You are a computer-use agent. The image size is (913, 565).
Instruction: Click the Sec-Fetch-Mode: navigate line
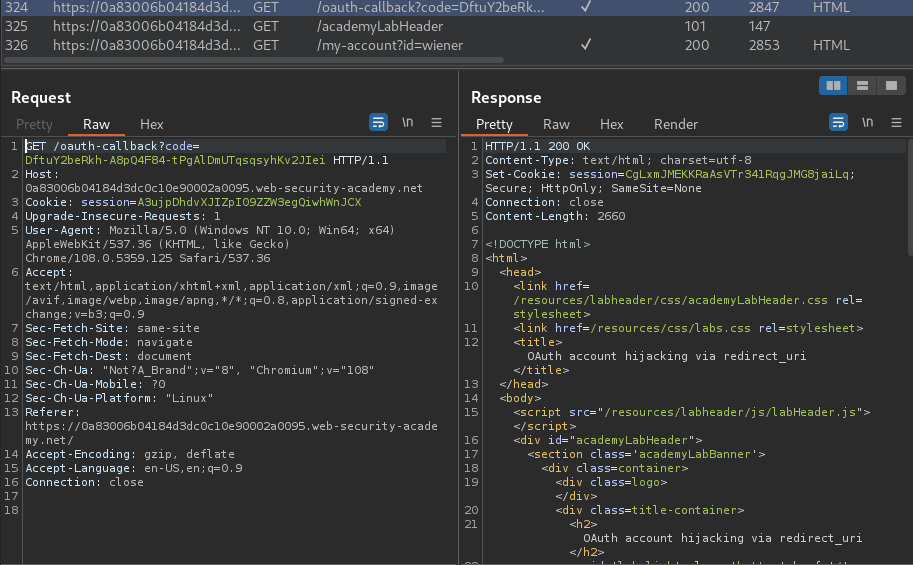click(108, 342)
